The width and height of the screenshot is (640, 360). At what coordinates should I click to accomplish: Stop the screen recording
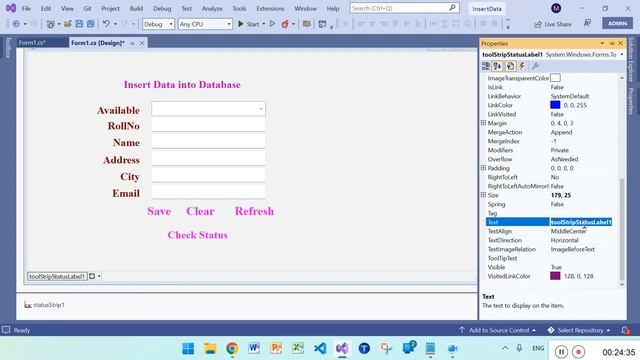click(578, 351)
